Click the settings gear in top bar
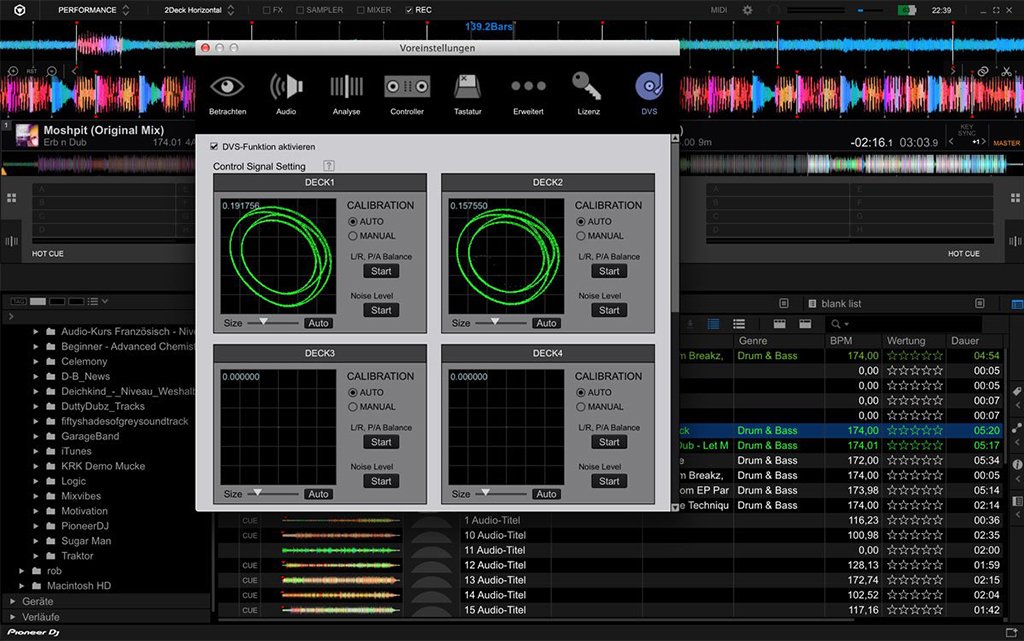1024x641 pixels. [747, 10]
